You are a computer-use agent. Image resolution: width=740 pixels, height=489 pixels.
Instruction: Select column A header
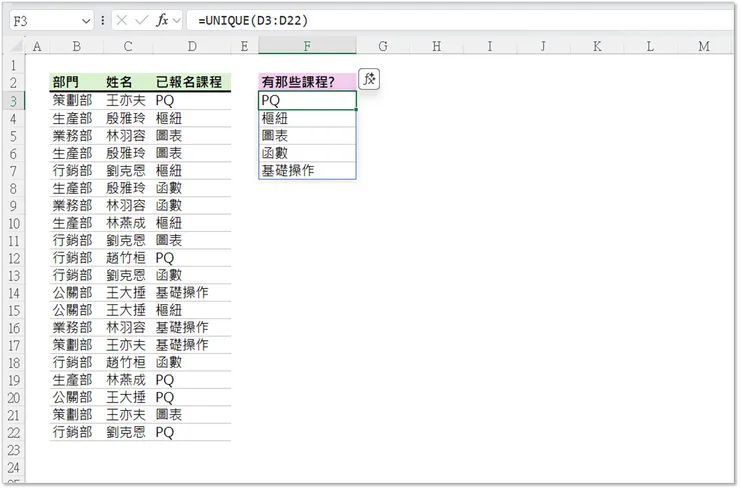pos(37,46)
